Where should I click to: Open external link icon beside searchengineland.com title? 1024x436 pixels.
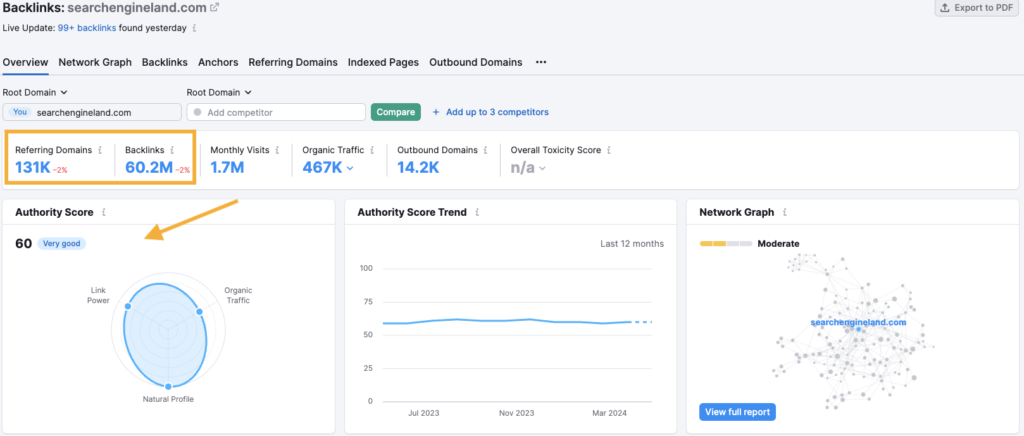(x=214, y=8)
